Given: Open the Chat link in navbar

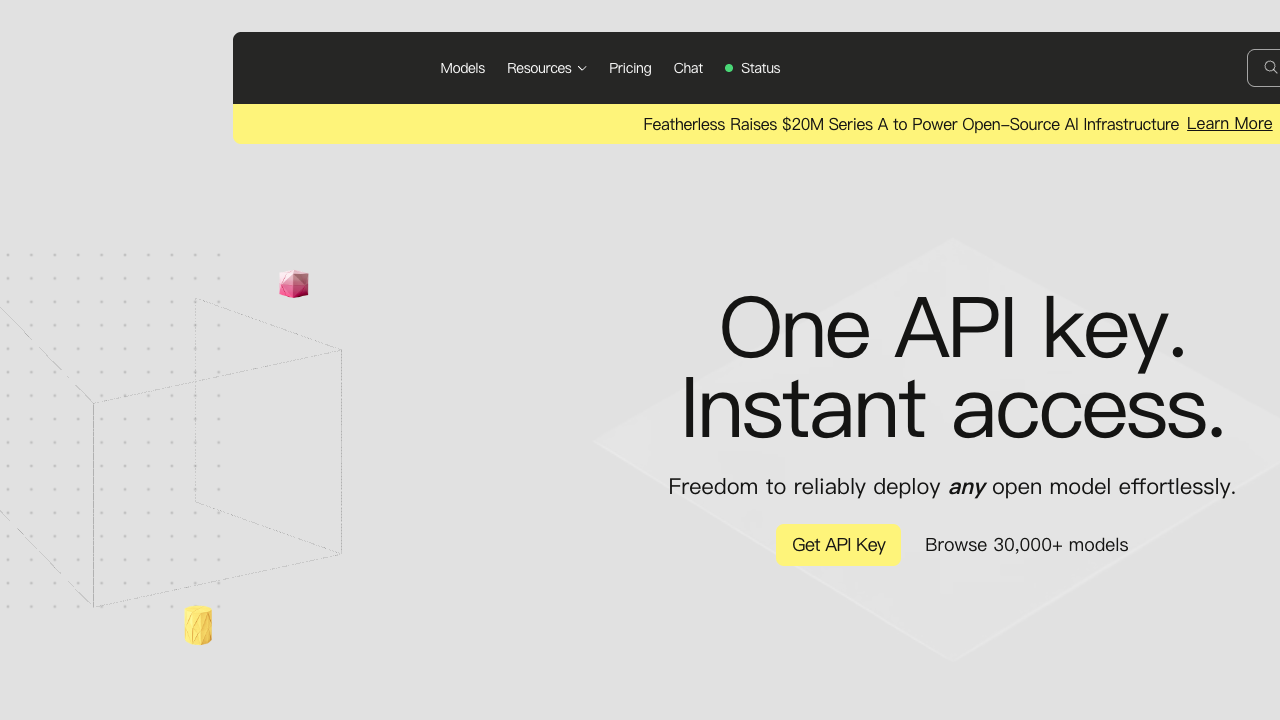Looking at the screenshot, I should click(688, 68).
